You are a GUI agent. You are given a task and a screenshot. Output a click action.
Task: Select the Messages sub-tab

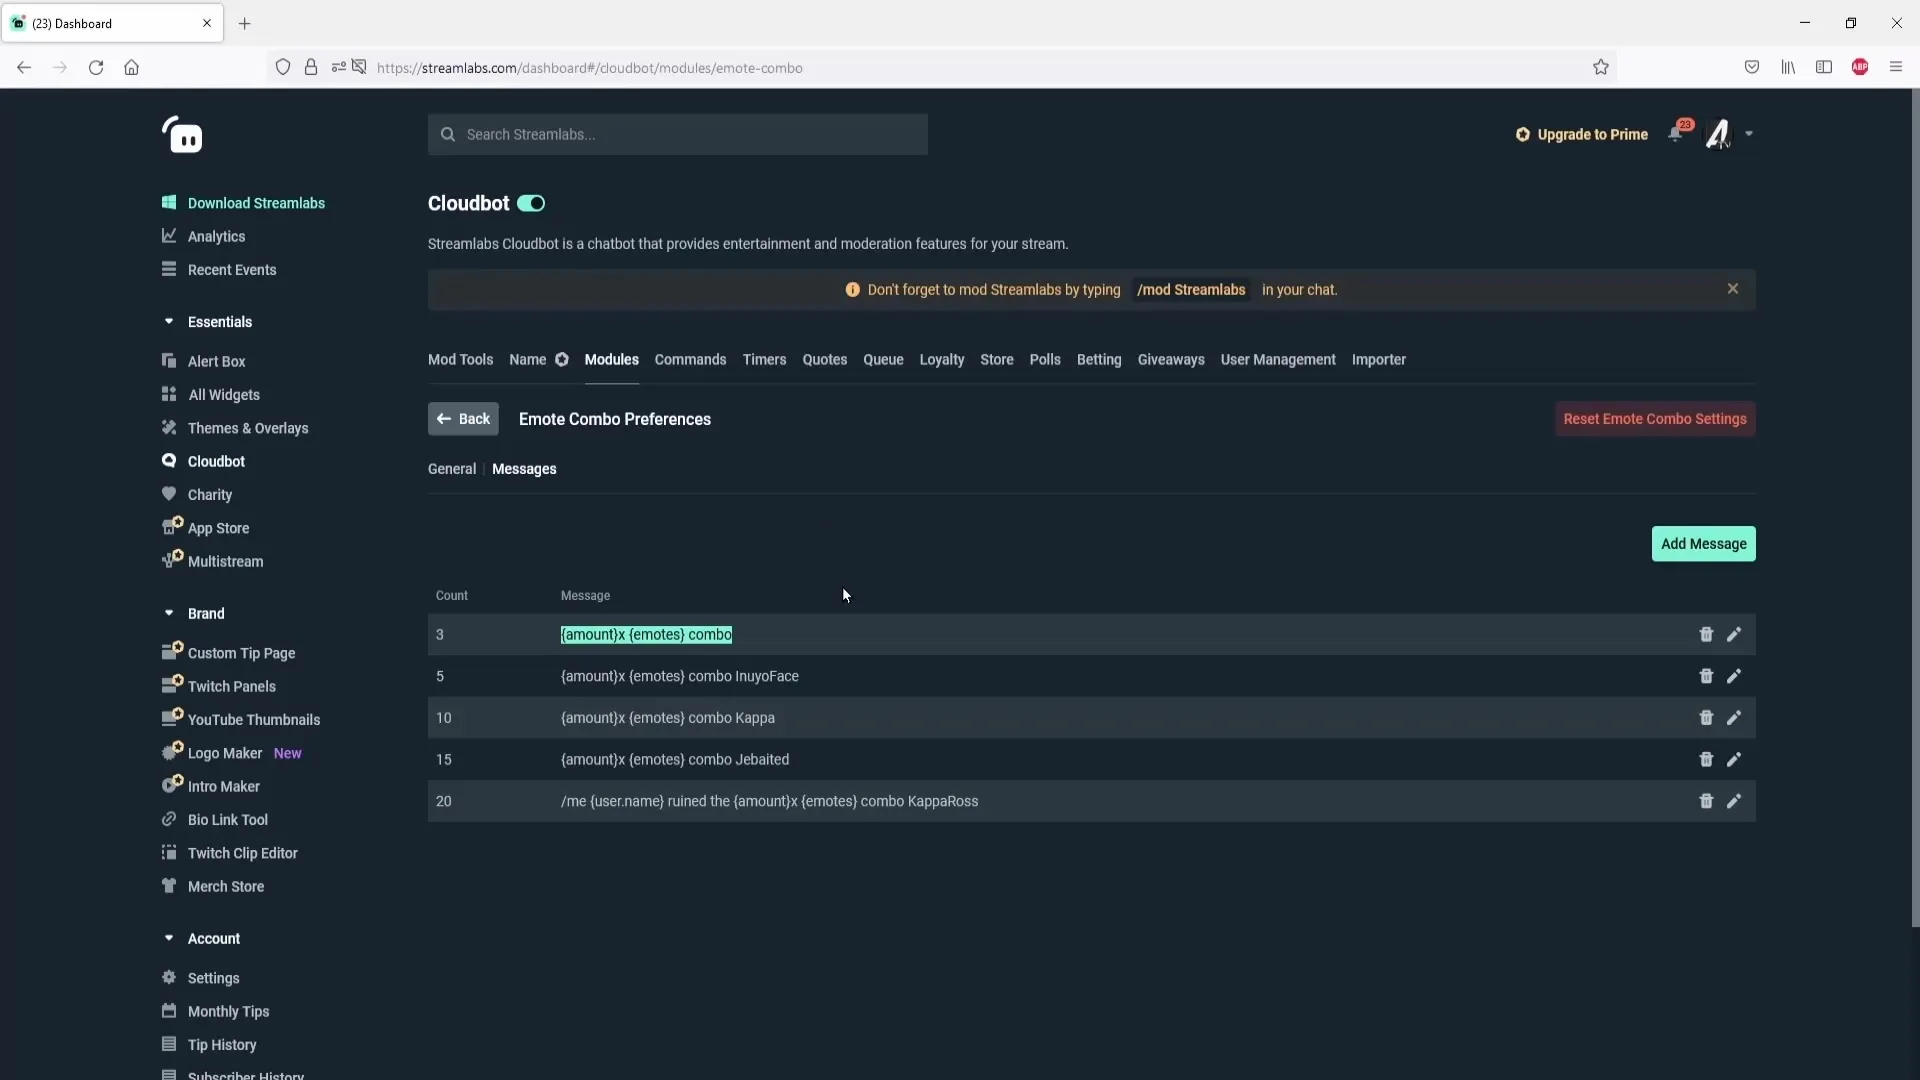524,469
